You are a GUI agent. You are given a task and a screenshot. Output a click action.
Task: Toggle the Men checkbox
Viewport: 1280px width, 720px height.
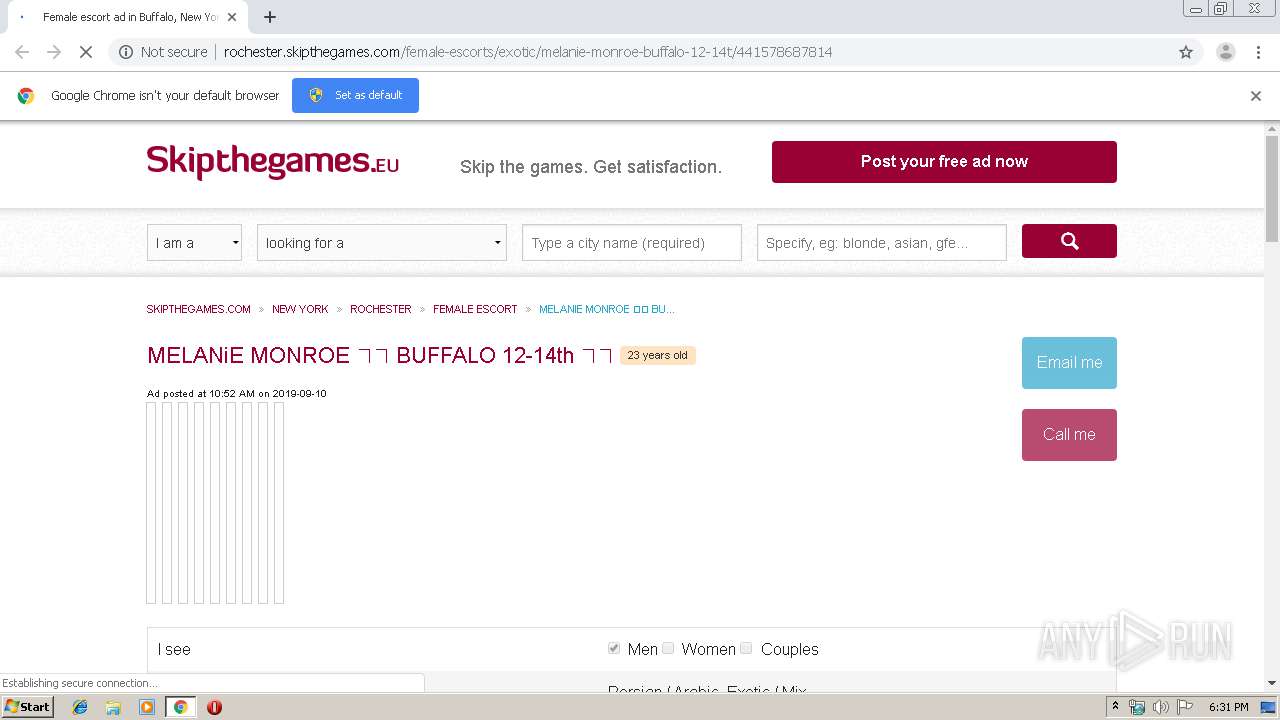tap(614, 648)
